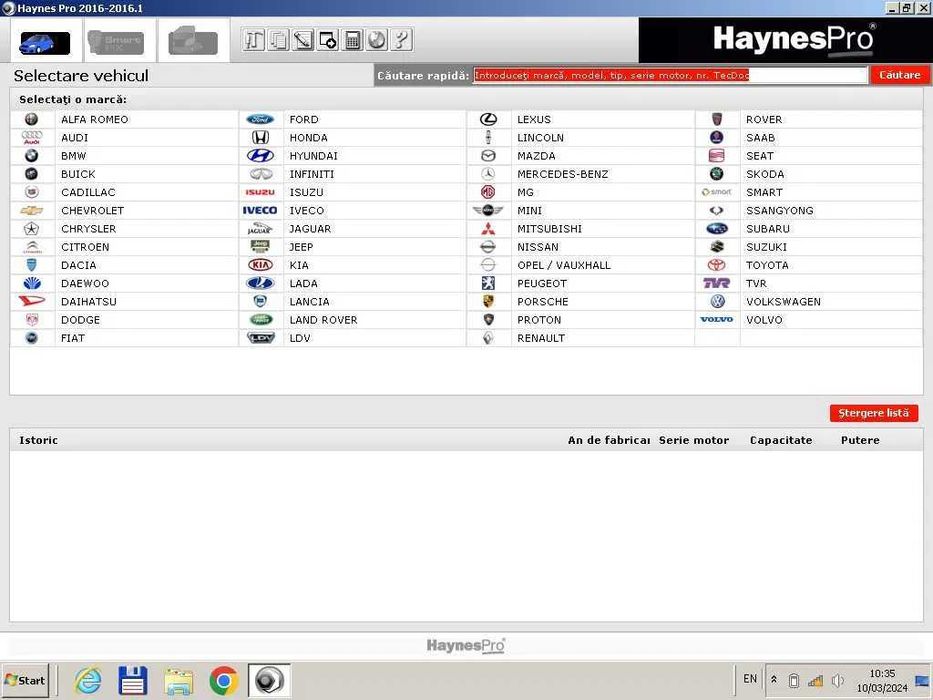Open the blue car vehicle tab

(45, 42)
